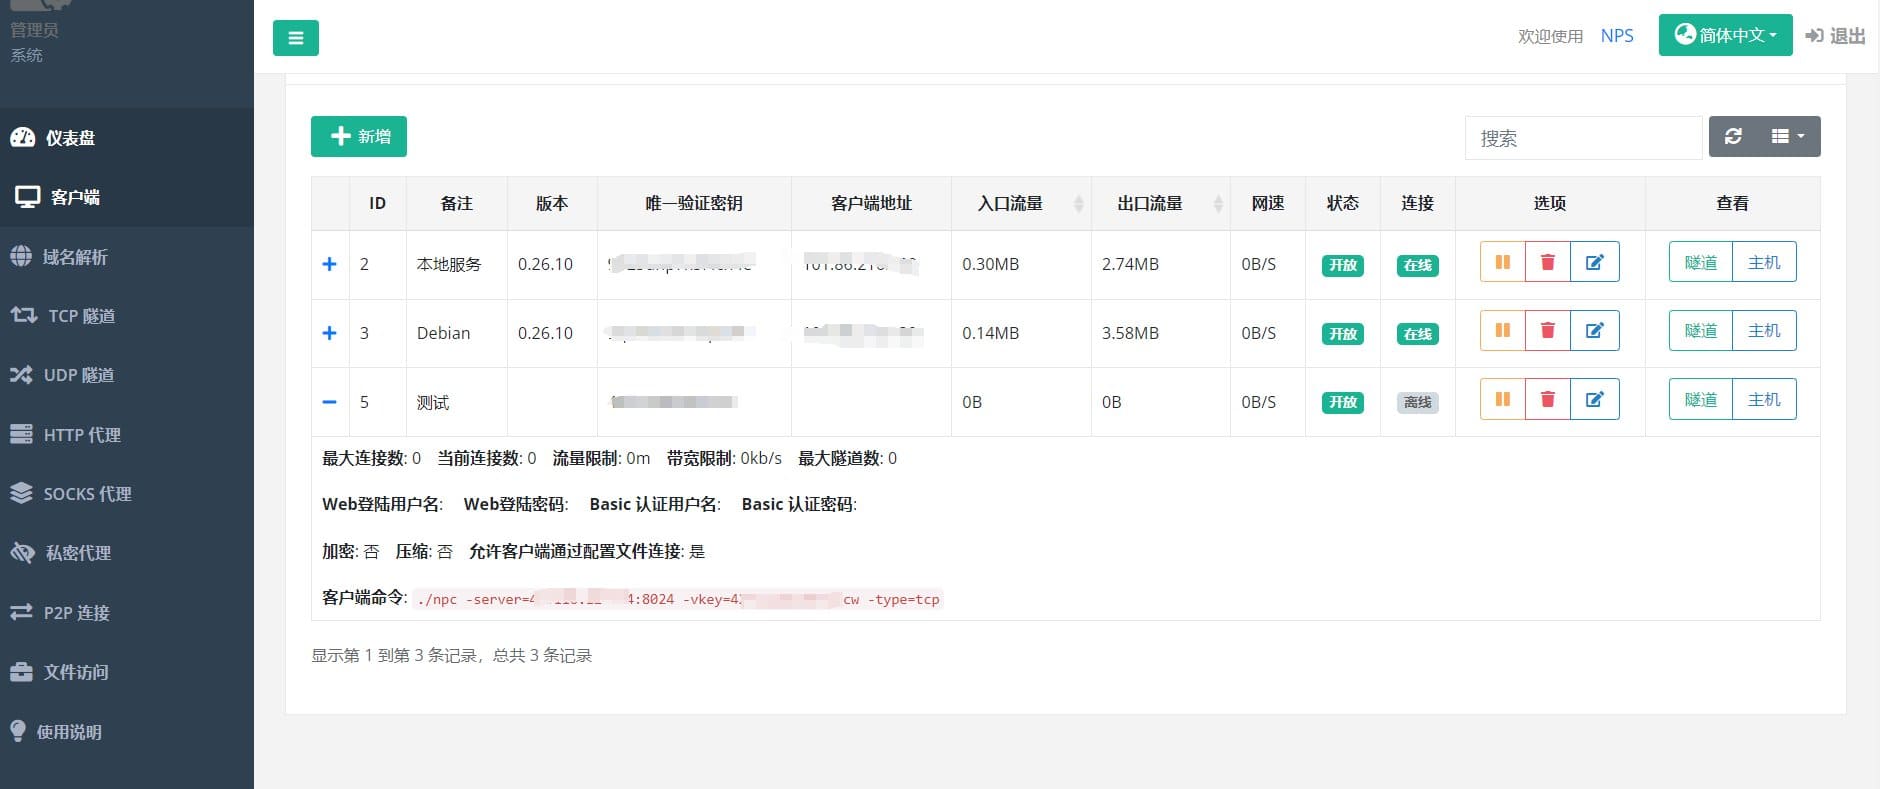Viewport: 1880px width, 789px height.
Task: Toggle pause on the 测试 client
Action: pos(1502,400)
